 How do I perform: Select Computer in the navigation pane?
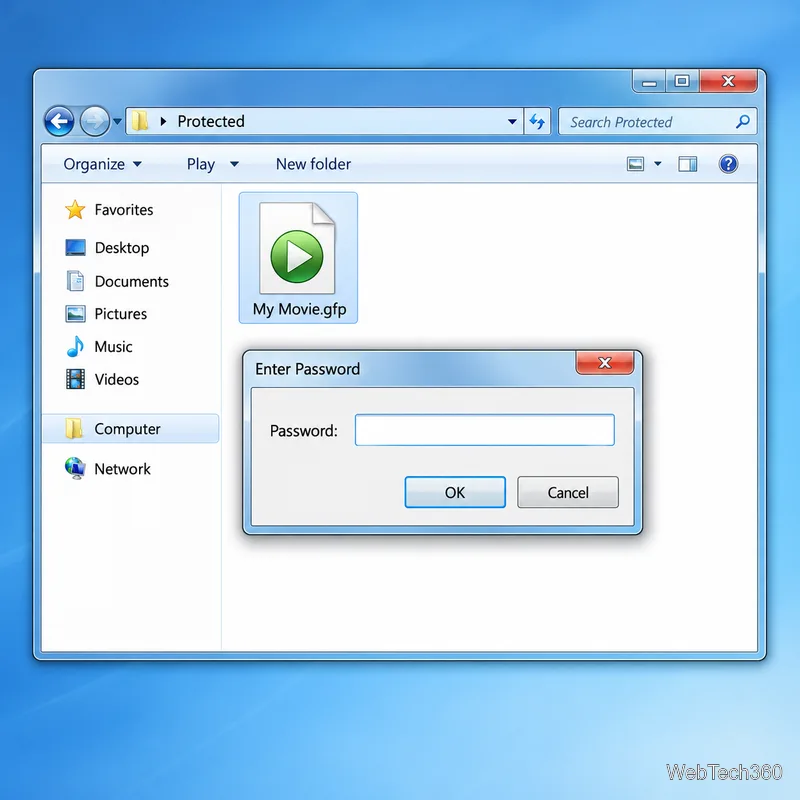tap(131, 429)
